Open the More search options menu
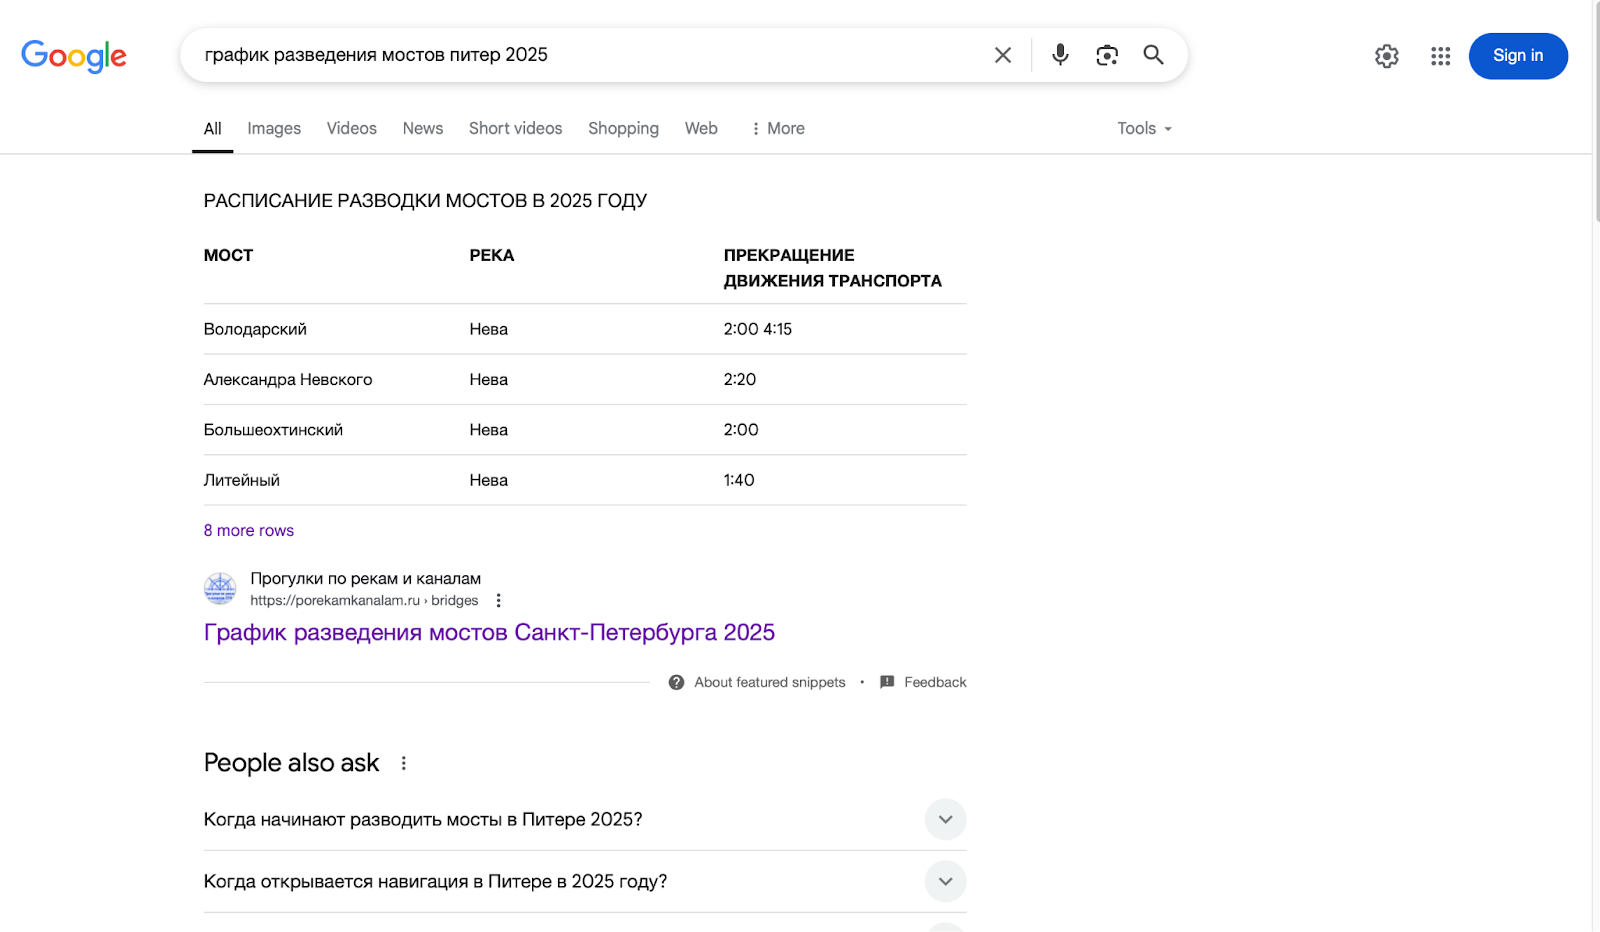The width and height of the screenshot is (1600, 932). (777, 128)
